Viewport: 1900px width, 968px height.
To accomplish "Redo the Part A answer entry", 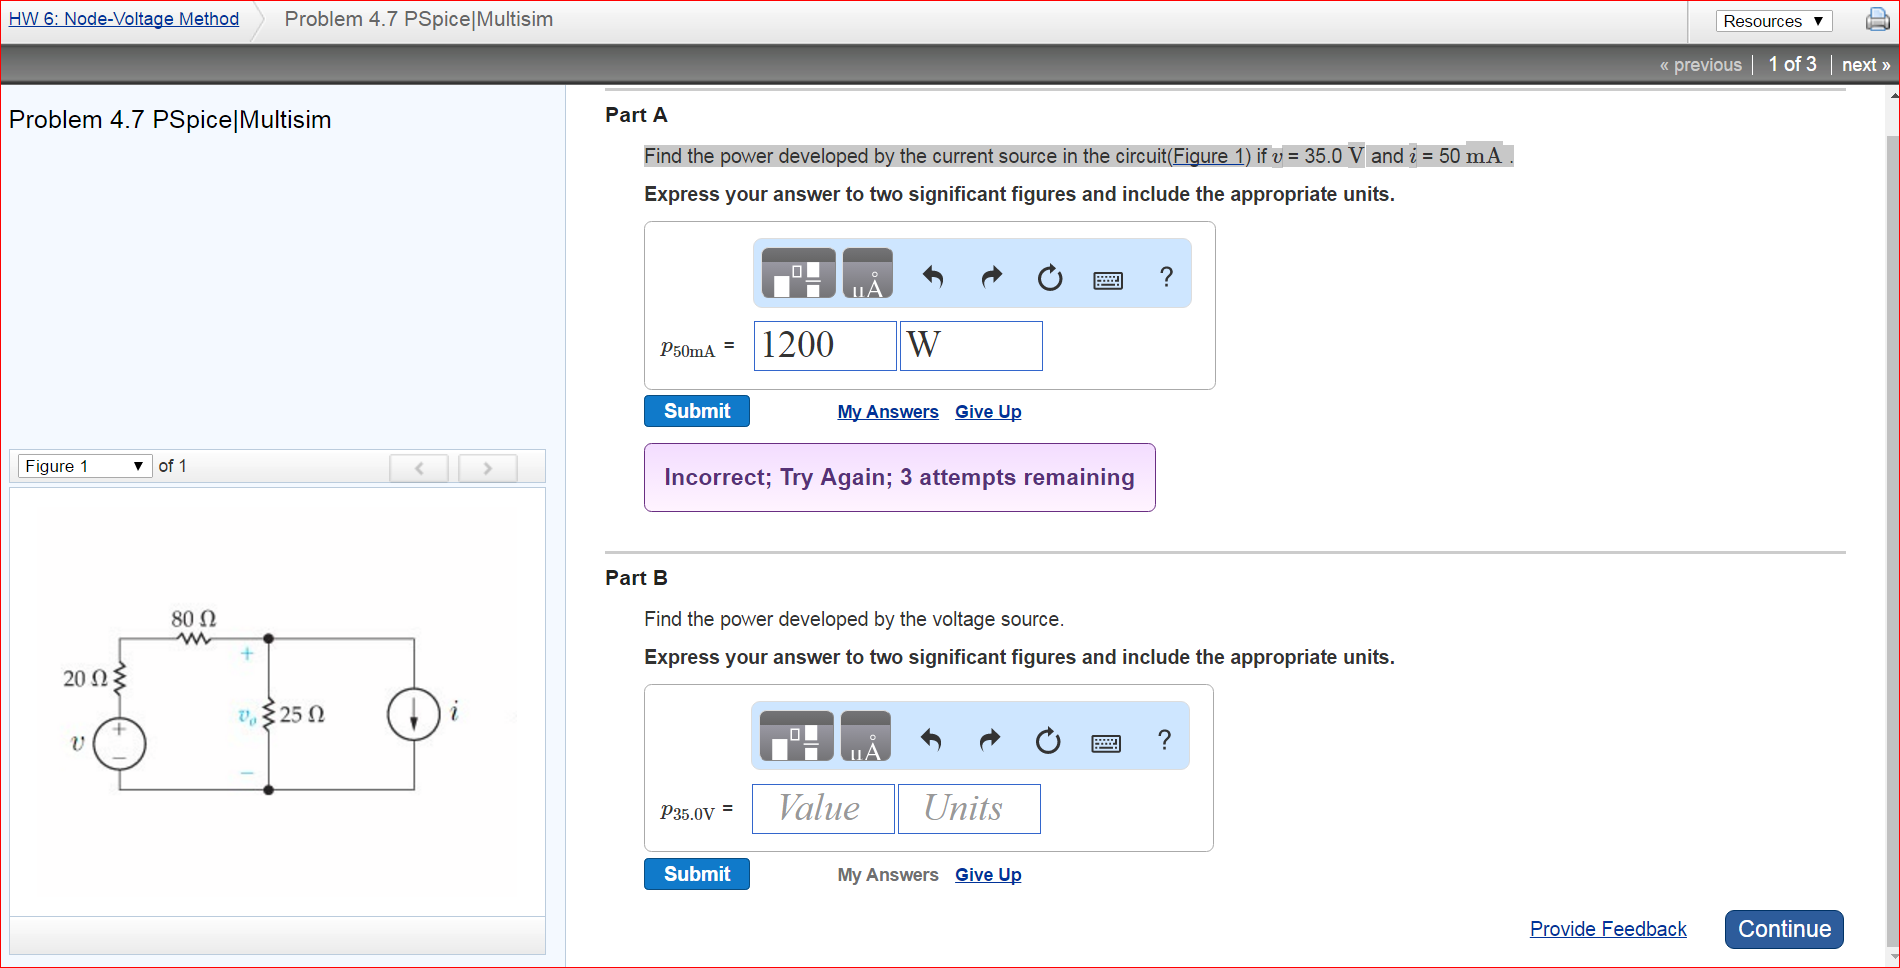I will [x=990, y=276].
